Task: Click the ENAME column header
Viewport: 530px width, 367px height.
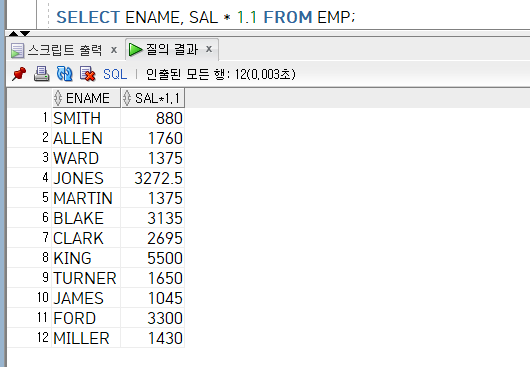Action: pos(87,98)
